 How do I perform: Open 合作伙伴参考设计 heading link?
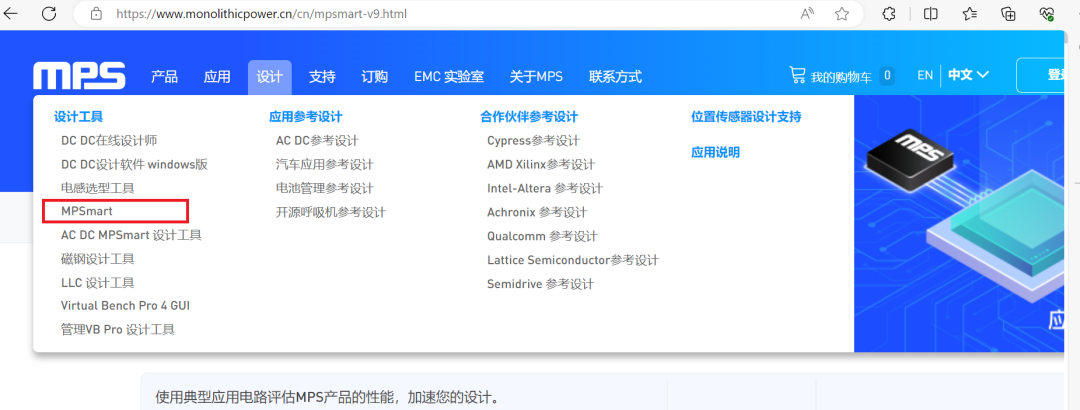click(x=529, y=117)
